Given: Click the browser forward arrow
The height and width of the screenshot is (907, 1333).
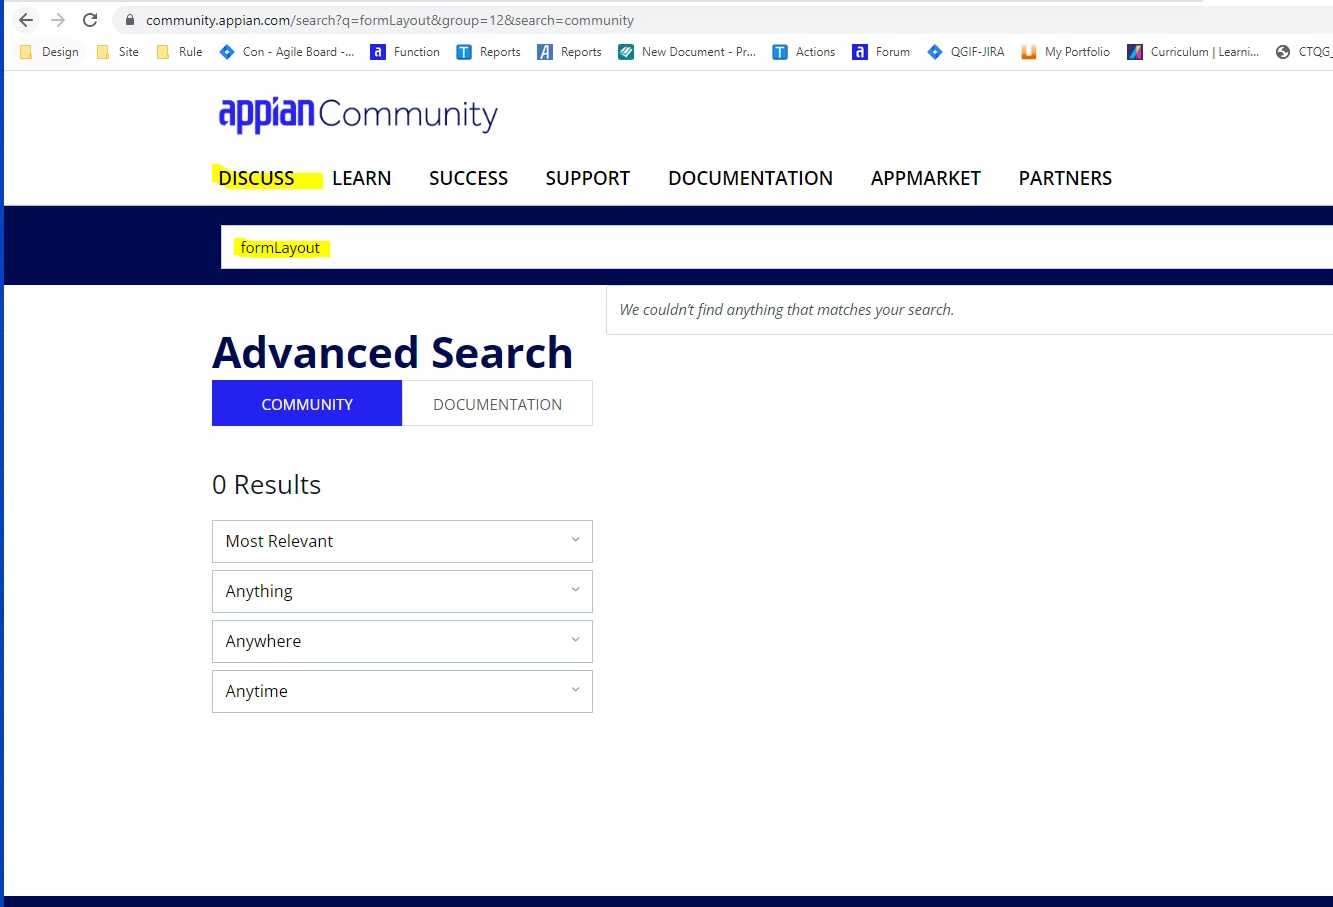Looking at the screenshot, I should coord(58,20).
